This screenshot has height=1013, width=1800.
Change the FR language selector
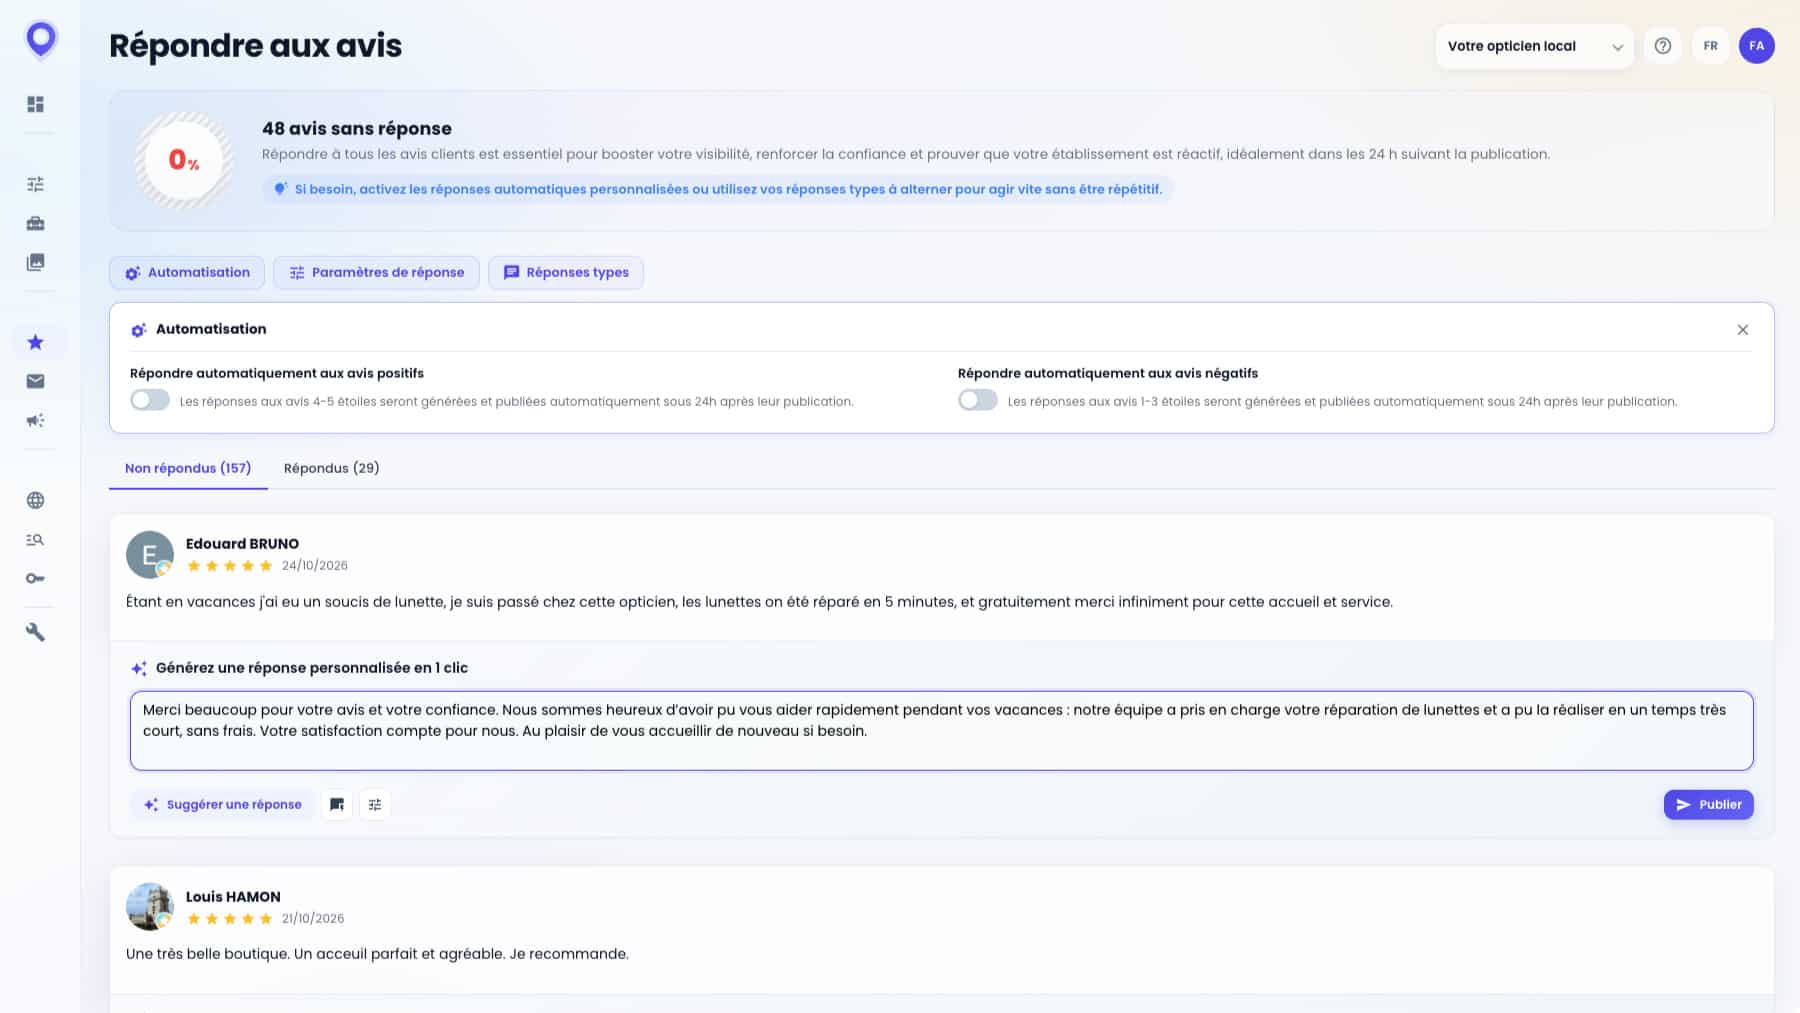click(x=1711, y=46)
